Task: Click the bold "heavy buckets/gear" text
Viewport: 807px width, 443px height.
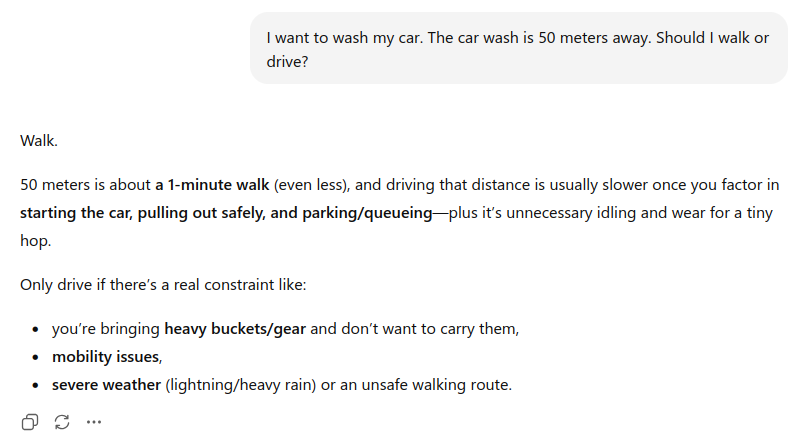Action: 236,328
